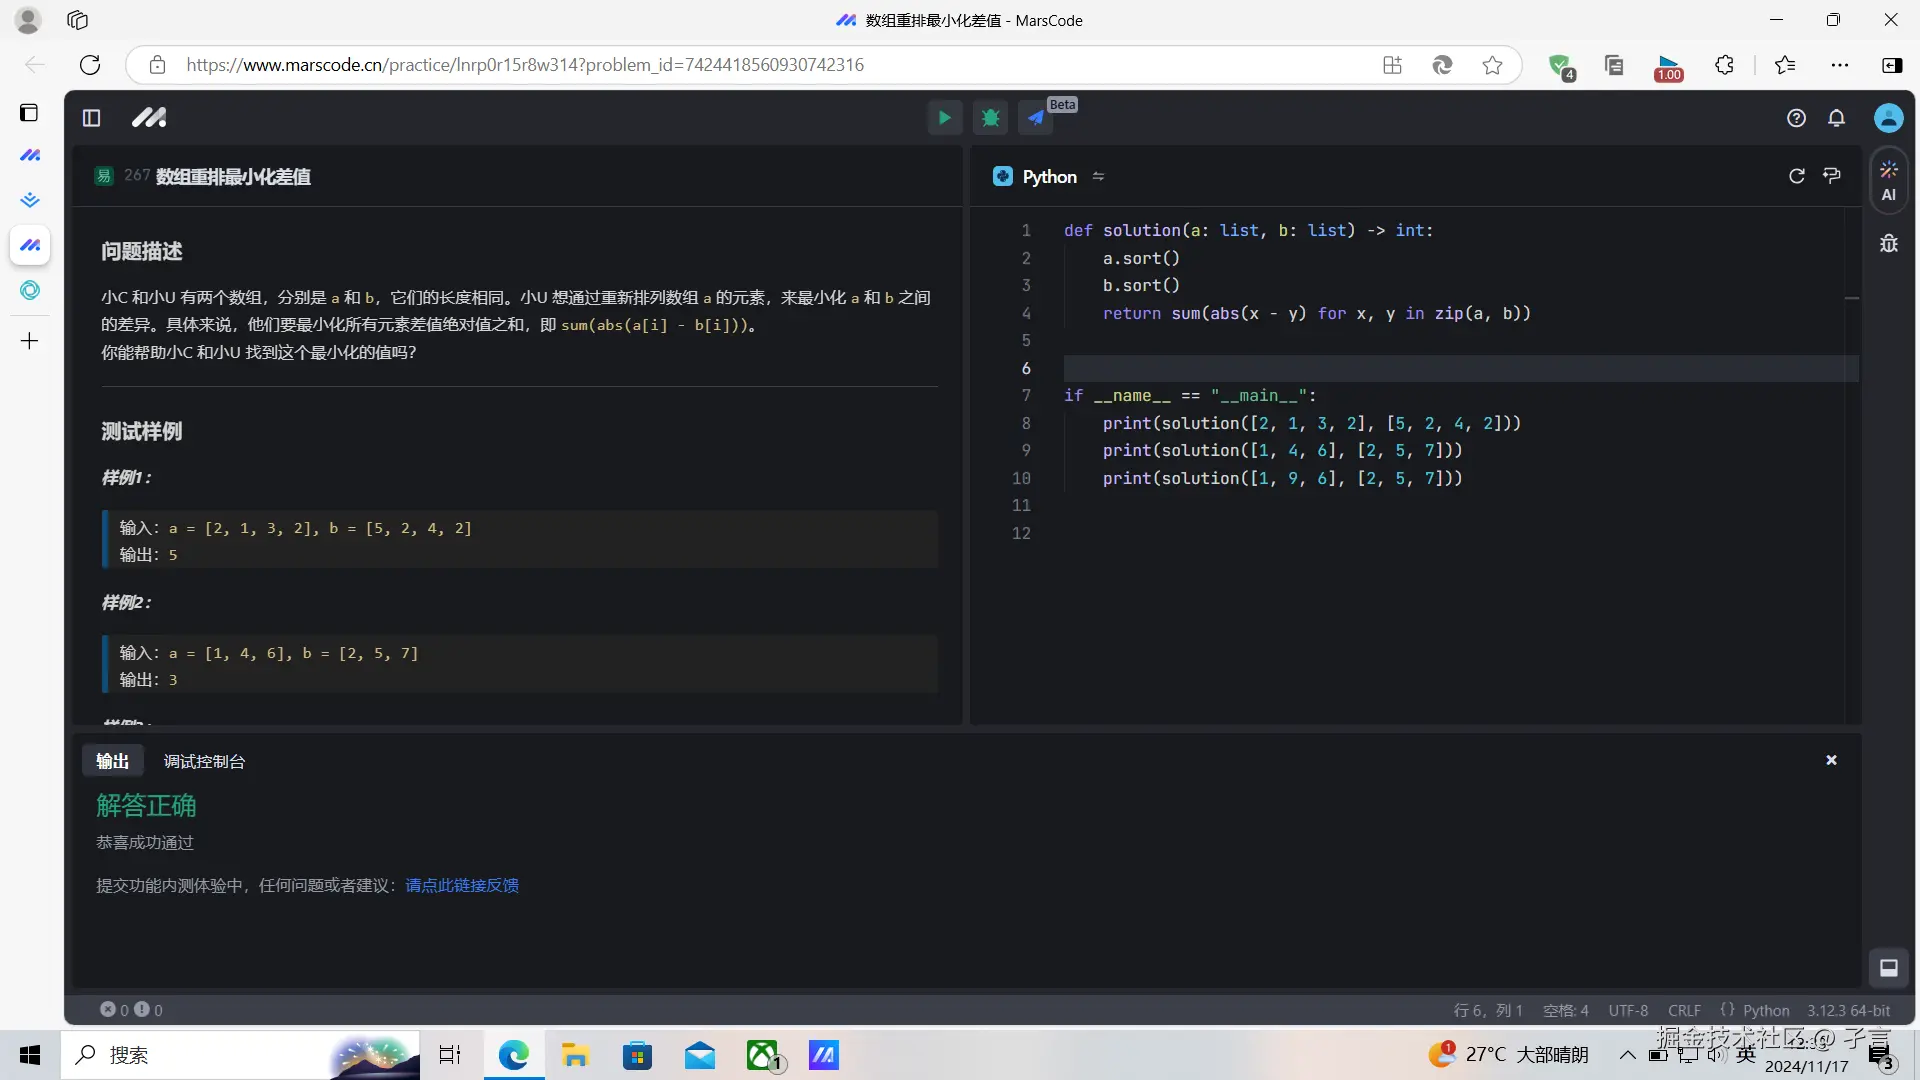Toggle the browser vertical tabs pane
1920x1080 pixels.
(x=29, y=112)
